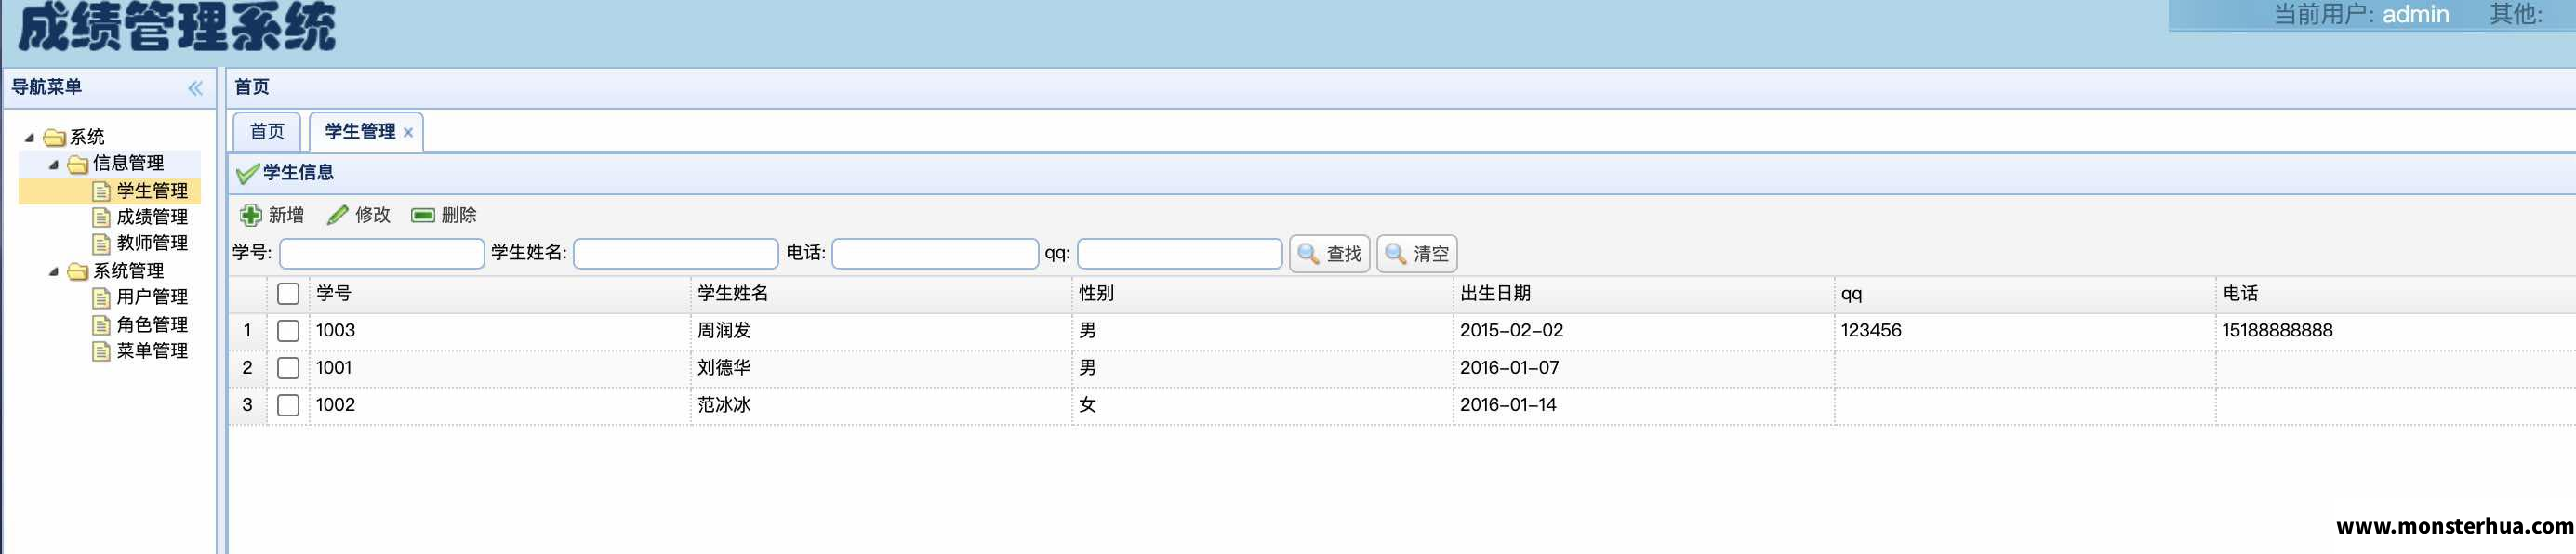2576x554 pixels.
Task: Click the 电话 column header
Action: (x=2396, y=294)
